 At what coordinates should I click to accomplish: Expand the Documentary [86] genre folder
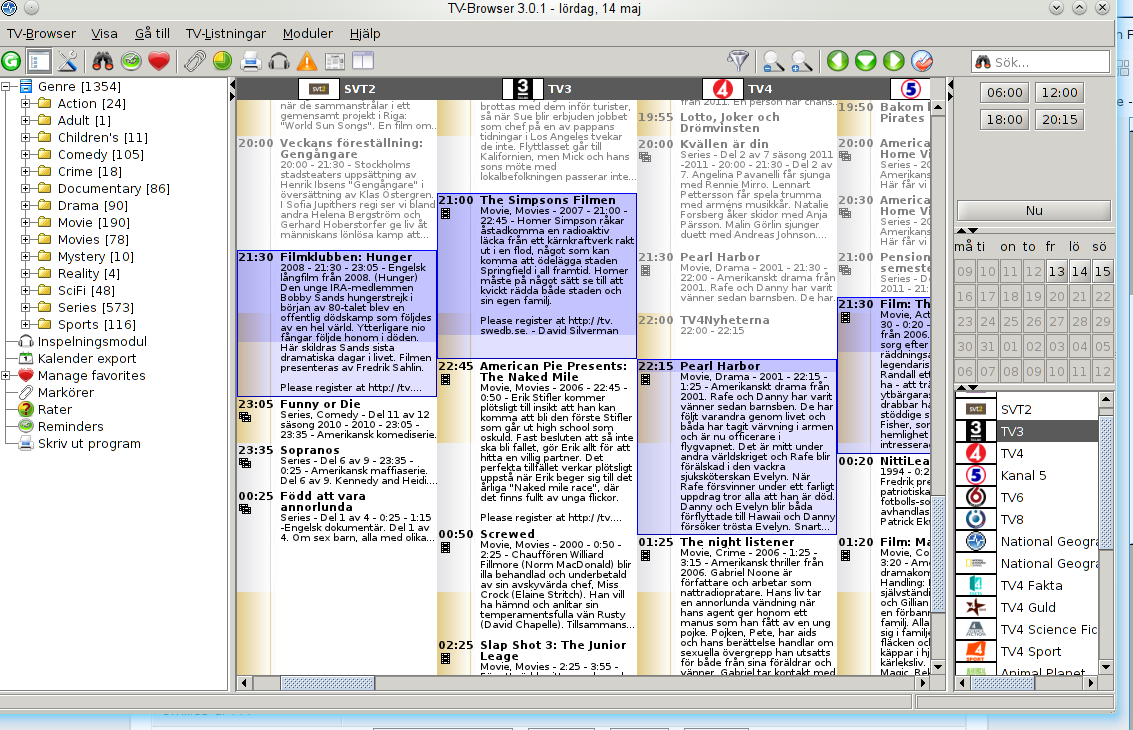pyautogui.click(x=25, y=189)
